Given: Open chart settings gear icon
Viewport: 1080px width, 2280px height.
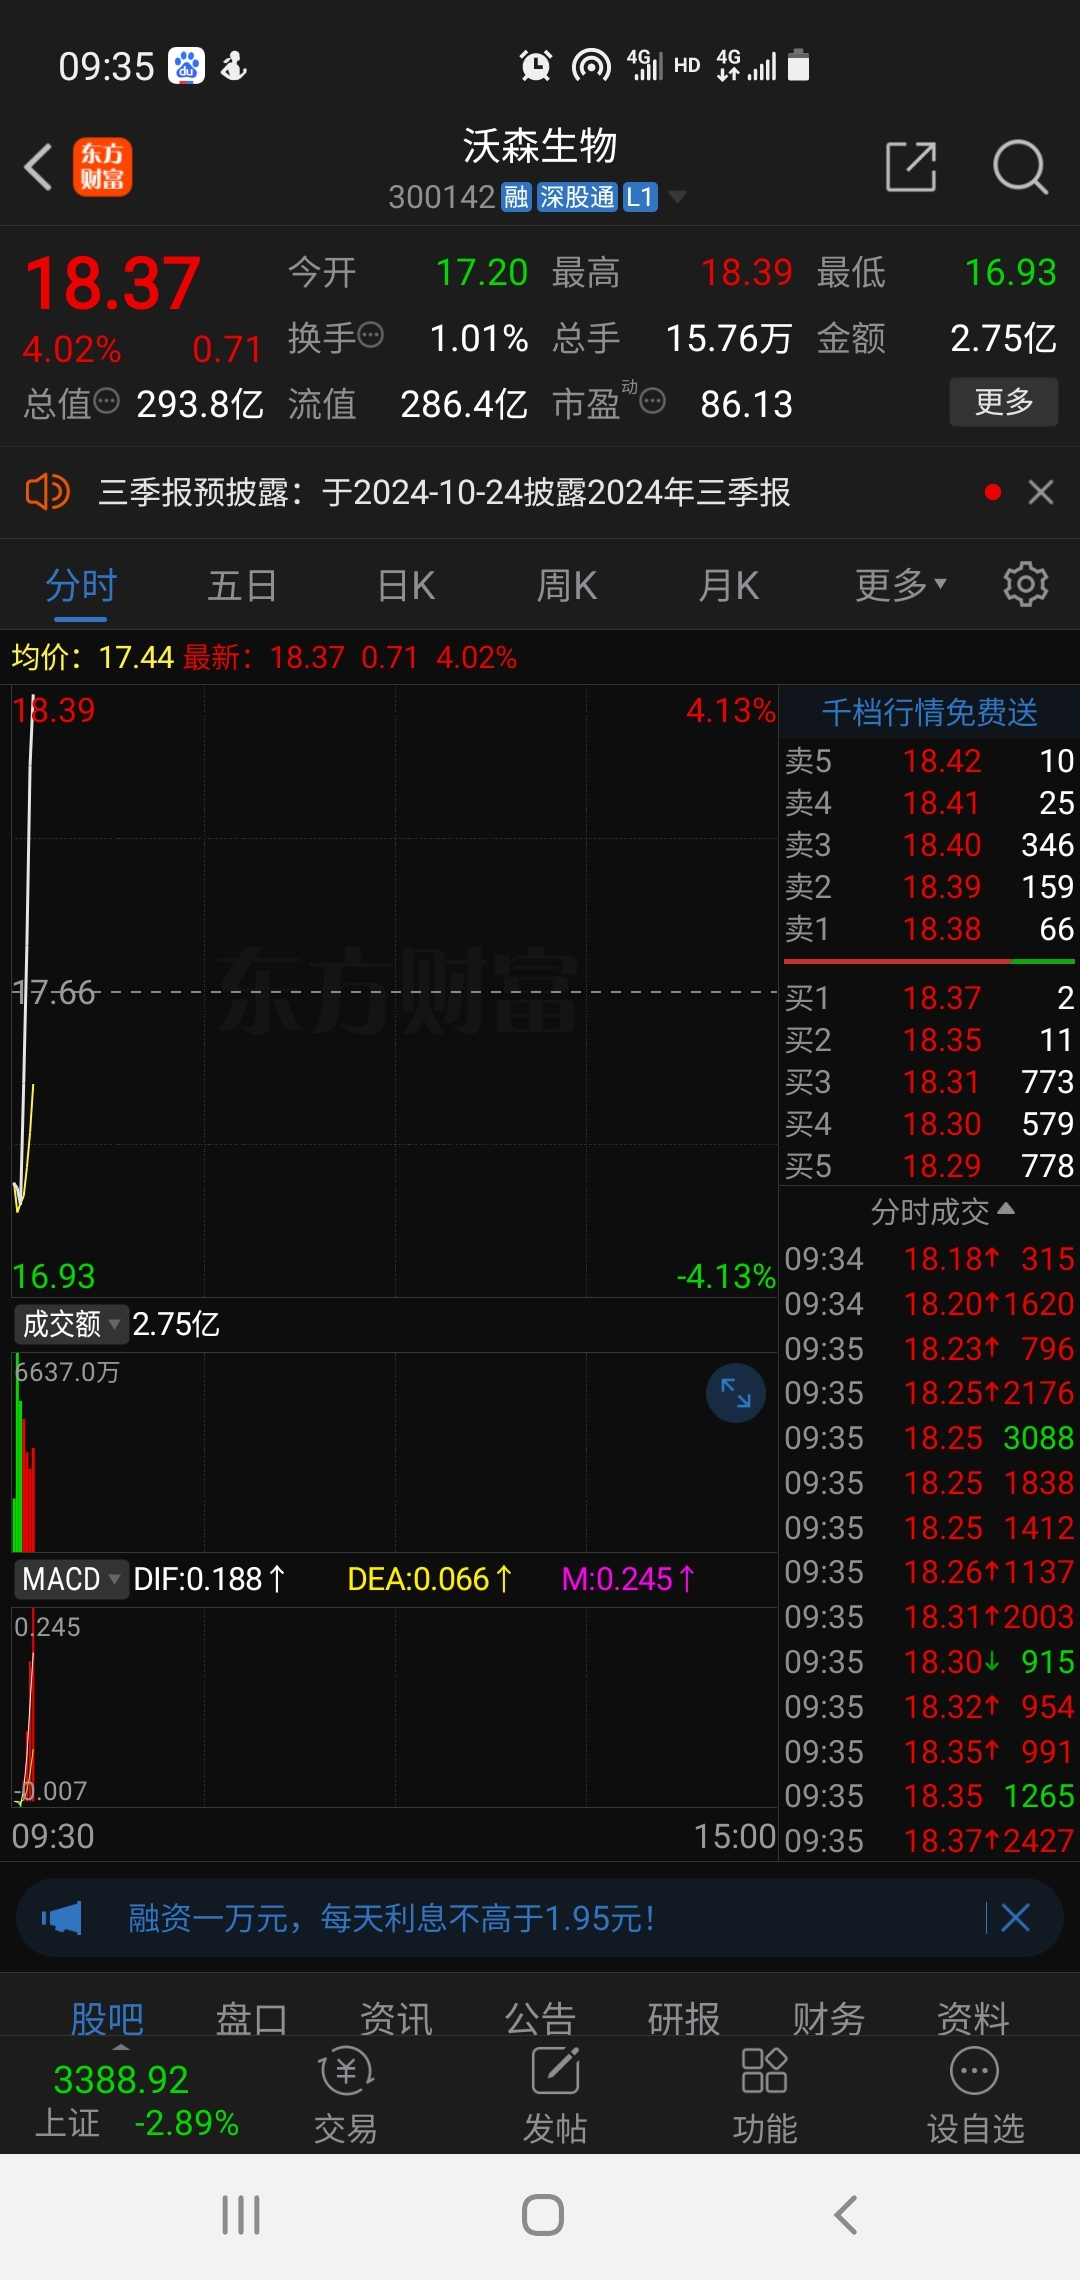Looking at the screenshot, I should click(1026, 584).
